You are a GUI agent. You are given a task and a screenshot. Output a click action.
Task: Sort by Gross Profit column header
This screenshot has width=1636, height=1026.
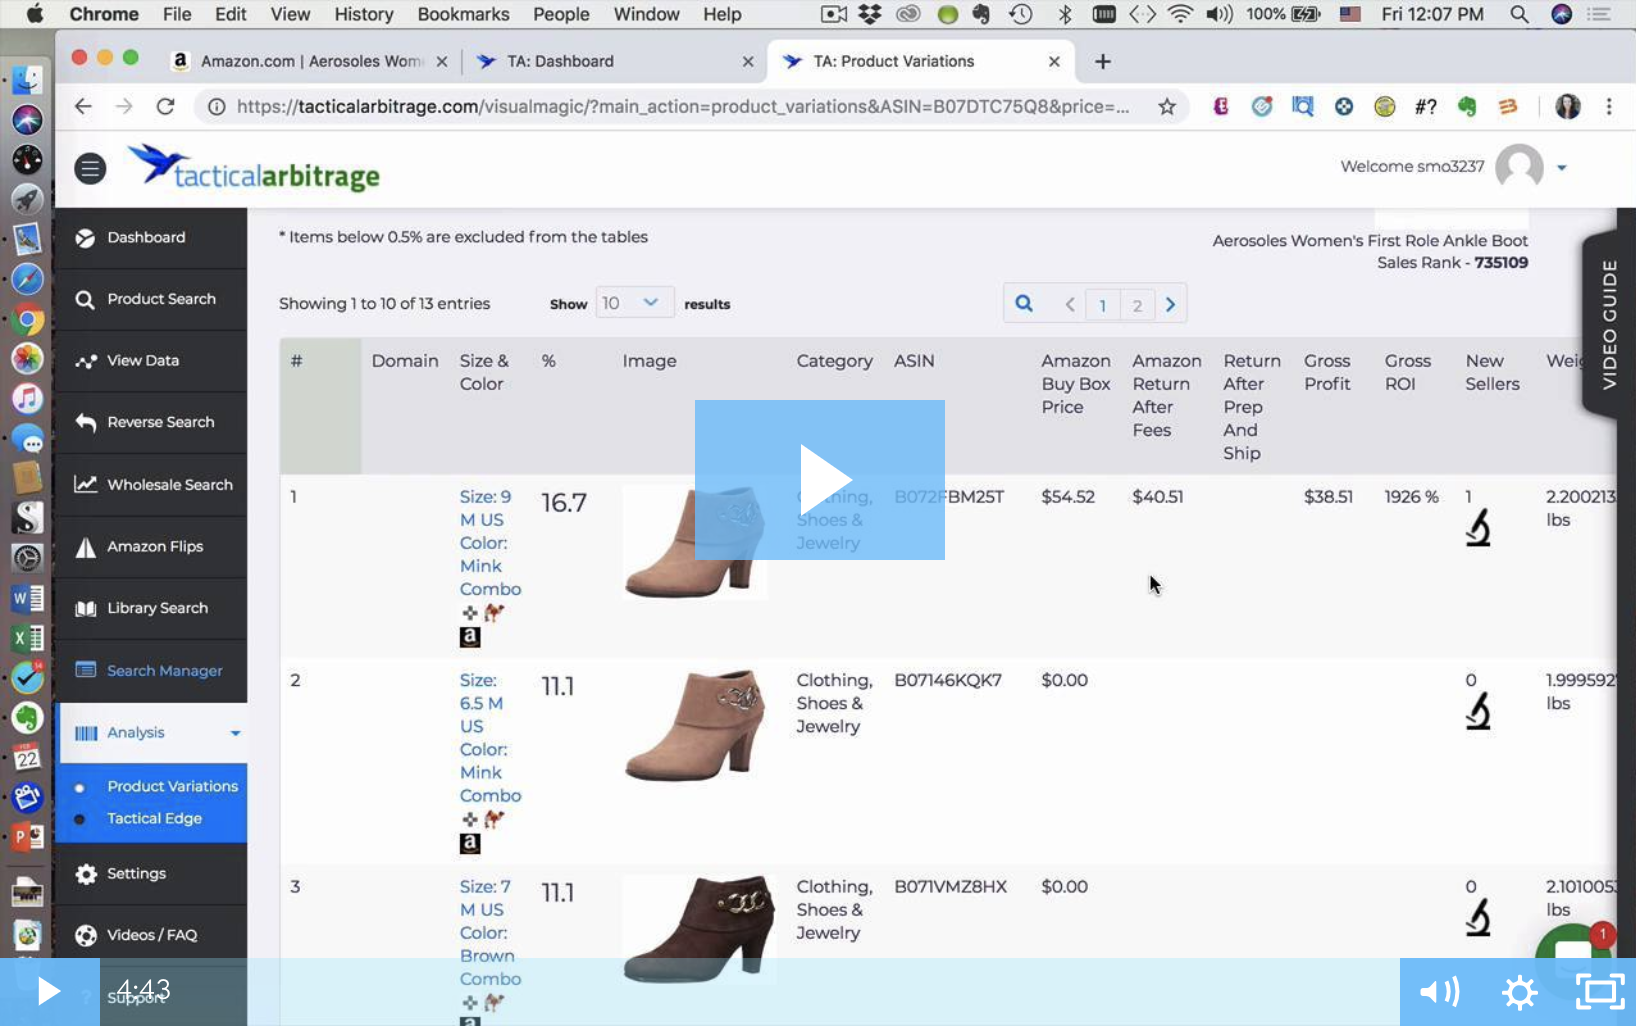click(x=1327, y=372)
